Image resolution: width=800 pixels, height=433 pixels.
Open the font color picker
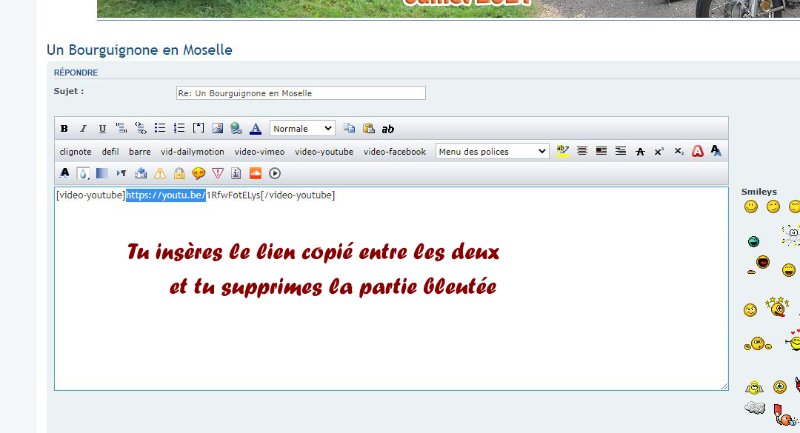255,129
